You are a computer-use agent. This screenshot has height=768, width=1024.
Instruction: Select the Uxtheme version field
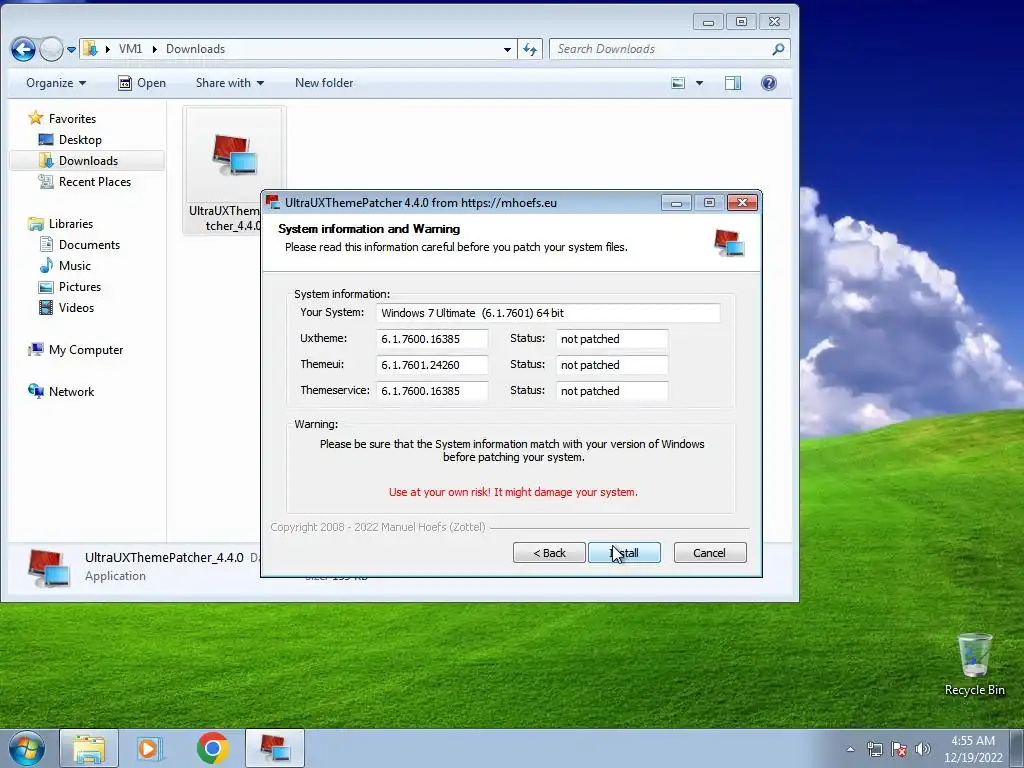point(432,339)
